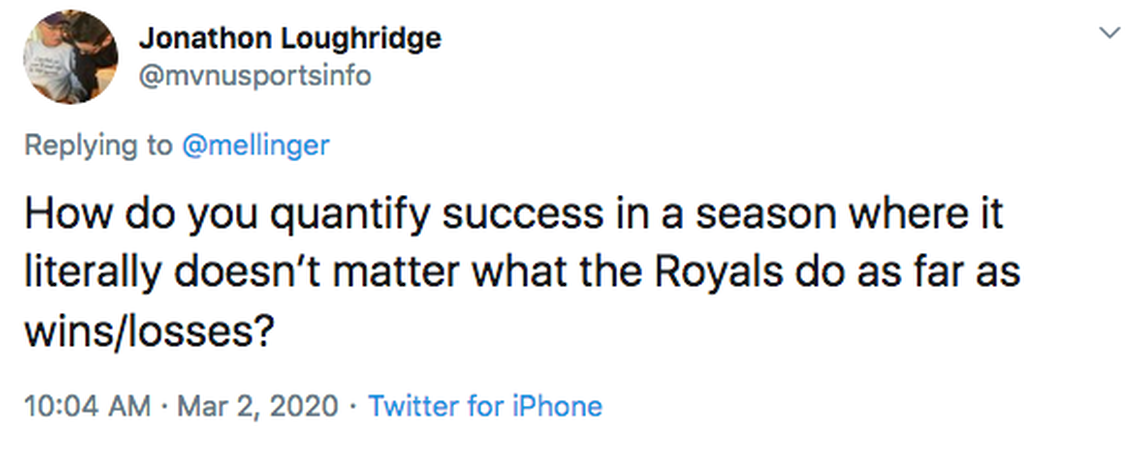Click the Twitter for iPhone source link
The image size is (1140, 449).
(x=485, y=406)
